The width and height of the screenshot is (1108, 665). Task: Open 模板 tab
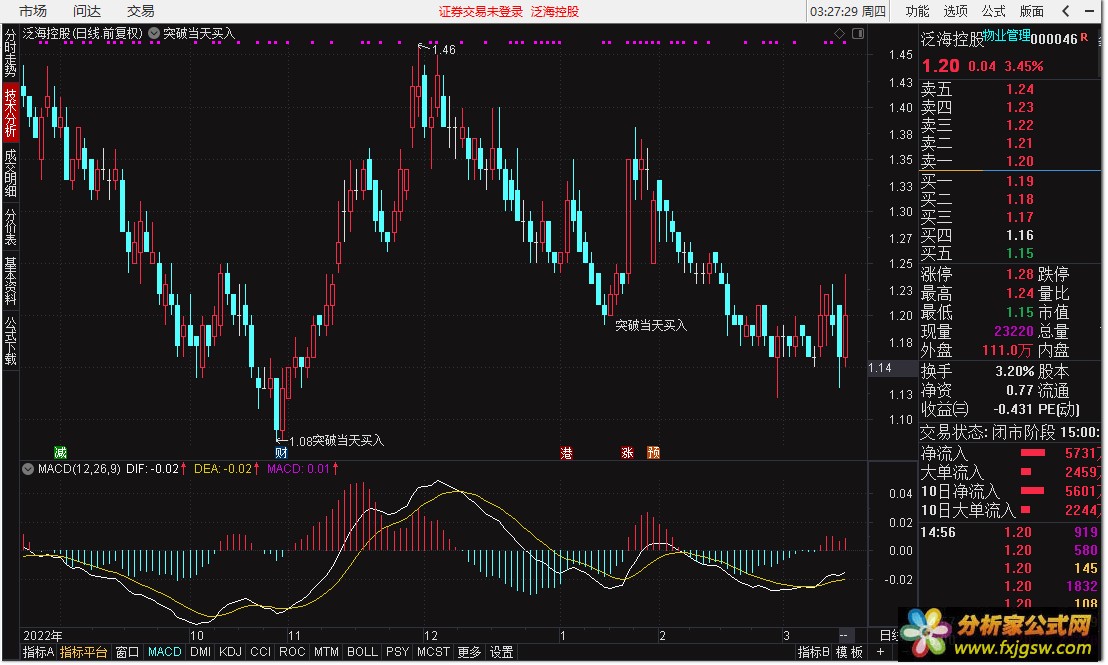tap(849, 652)
